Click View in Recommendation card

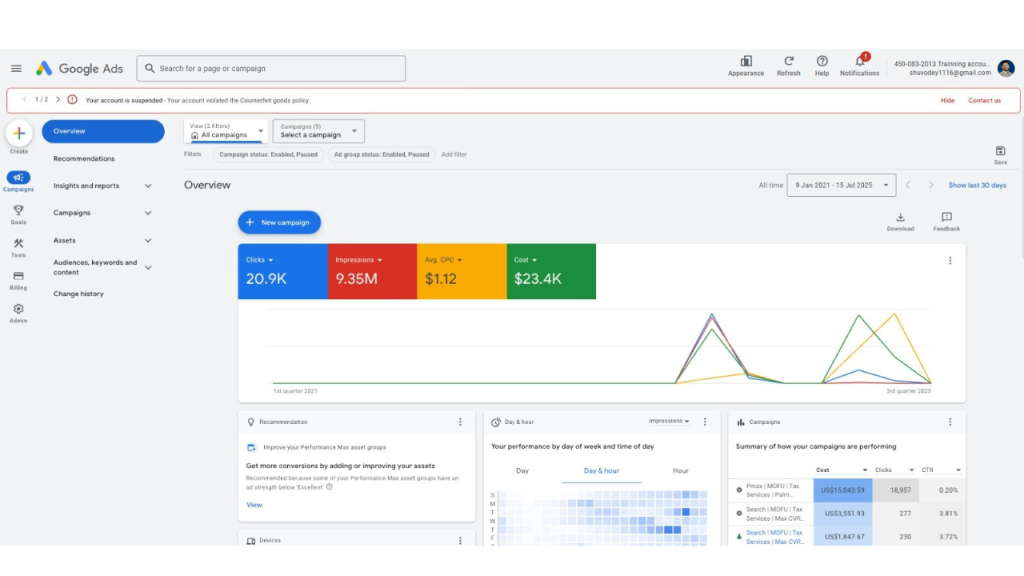coord(254,505)
